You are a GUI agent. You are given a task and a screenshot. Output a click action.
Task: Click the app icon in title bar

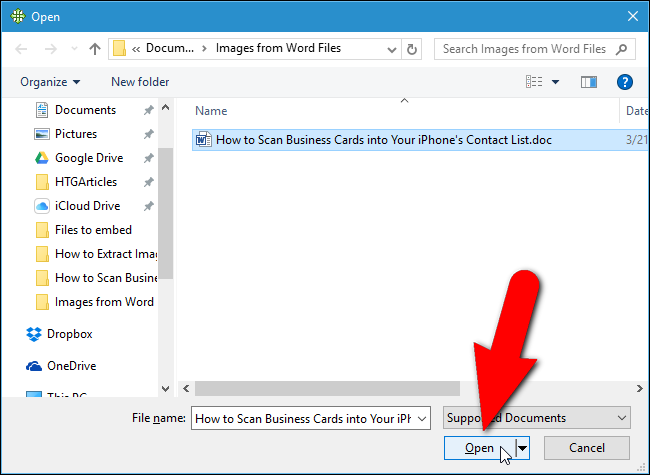pyautogui.click(x=18, y=17)
